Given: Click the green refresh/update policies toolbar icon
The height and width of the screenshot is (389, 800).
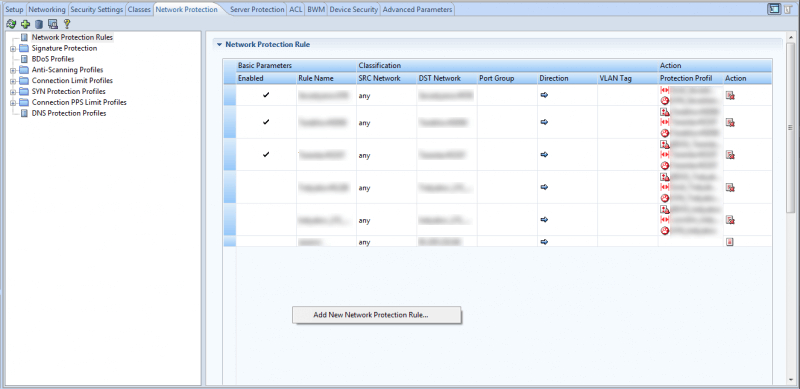Looking at the screenshot, I should pos(11,23).
